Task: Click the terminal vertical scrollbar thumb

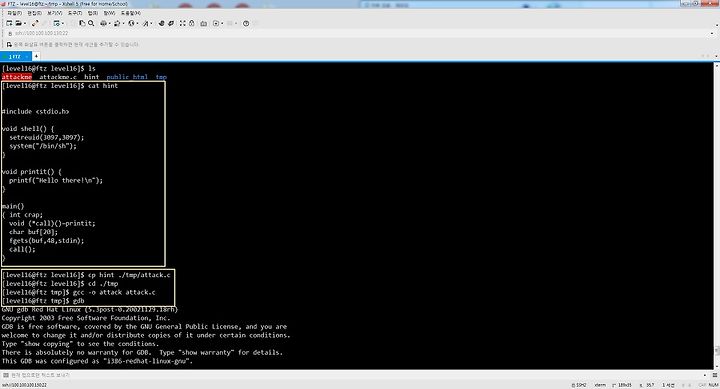Action: point(717,351)
